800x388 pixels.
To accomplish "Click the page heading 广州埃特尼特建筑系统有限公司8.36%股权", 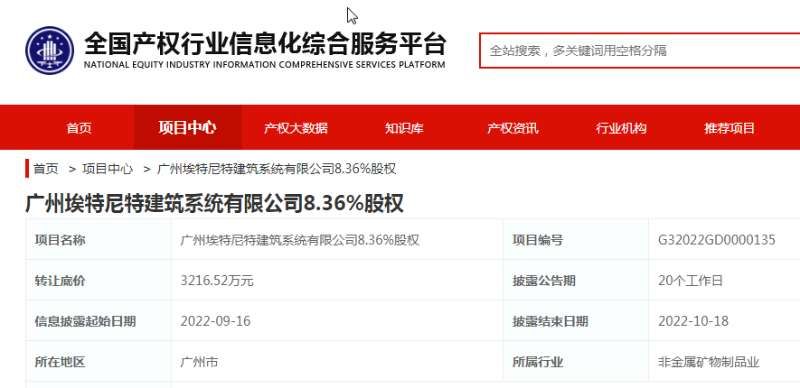I will click(x=214, y=203).
